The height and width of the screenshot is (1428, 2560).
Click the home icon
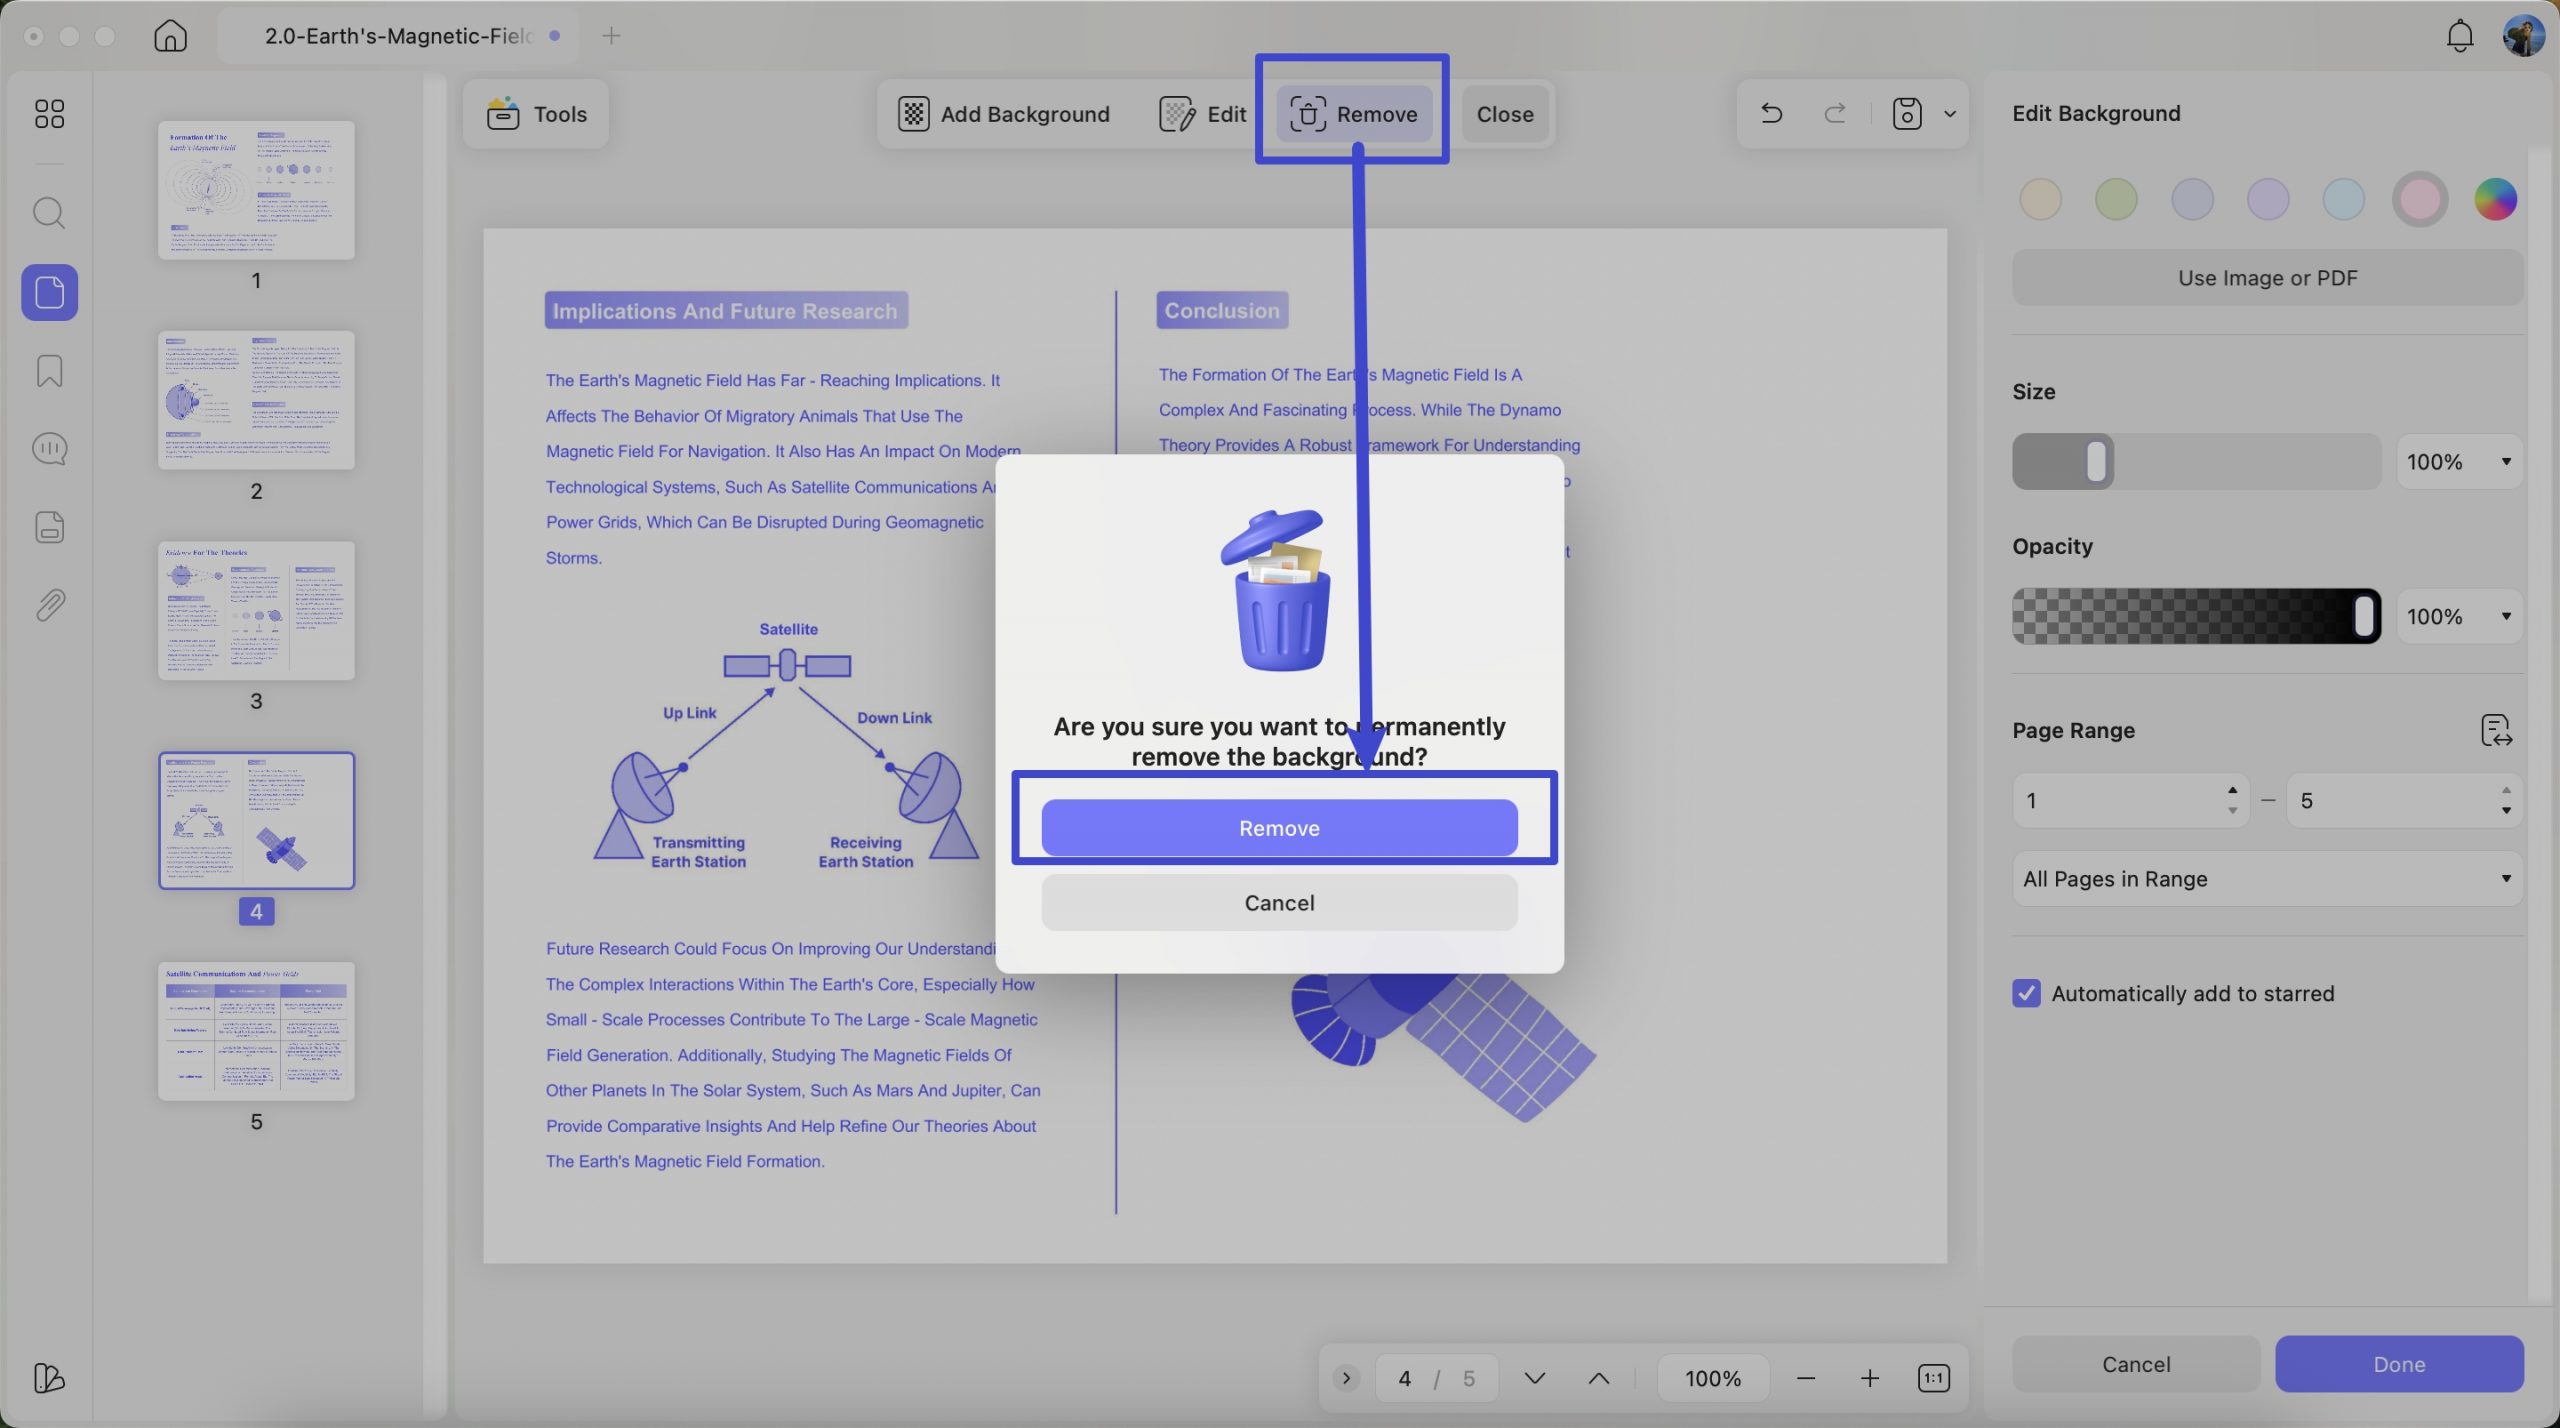(170, 36)
